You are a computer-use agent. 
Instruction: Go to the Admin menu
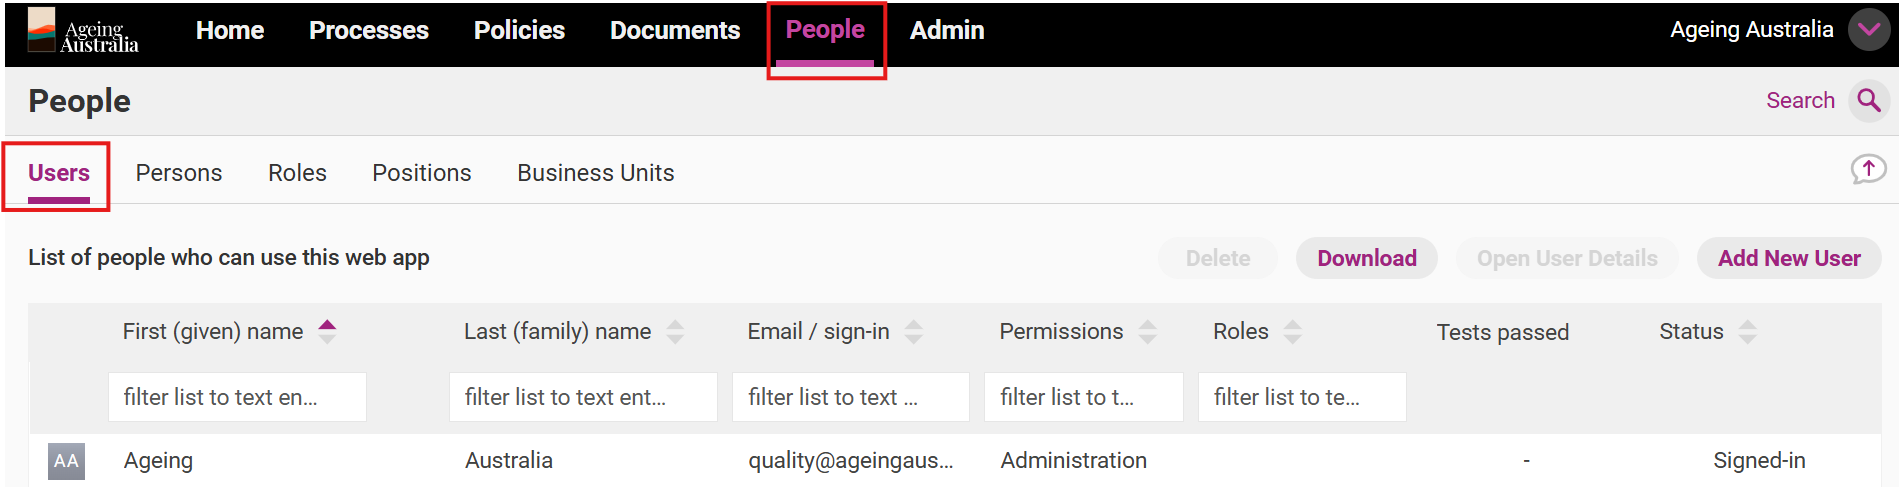point(947,31)
